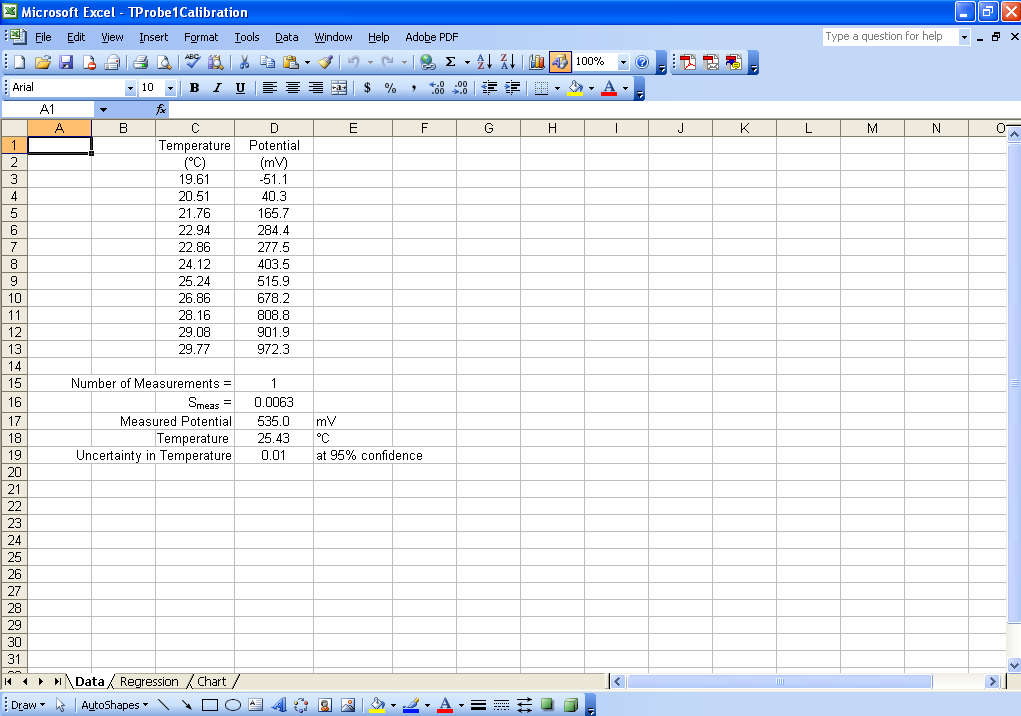This screenshot has width=1021, height=716.
Task: Open the File menu
Action: [x=43, y=37]
